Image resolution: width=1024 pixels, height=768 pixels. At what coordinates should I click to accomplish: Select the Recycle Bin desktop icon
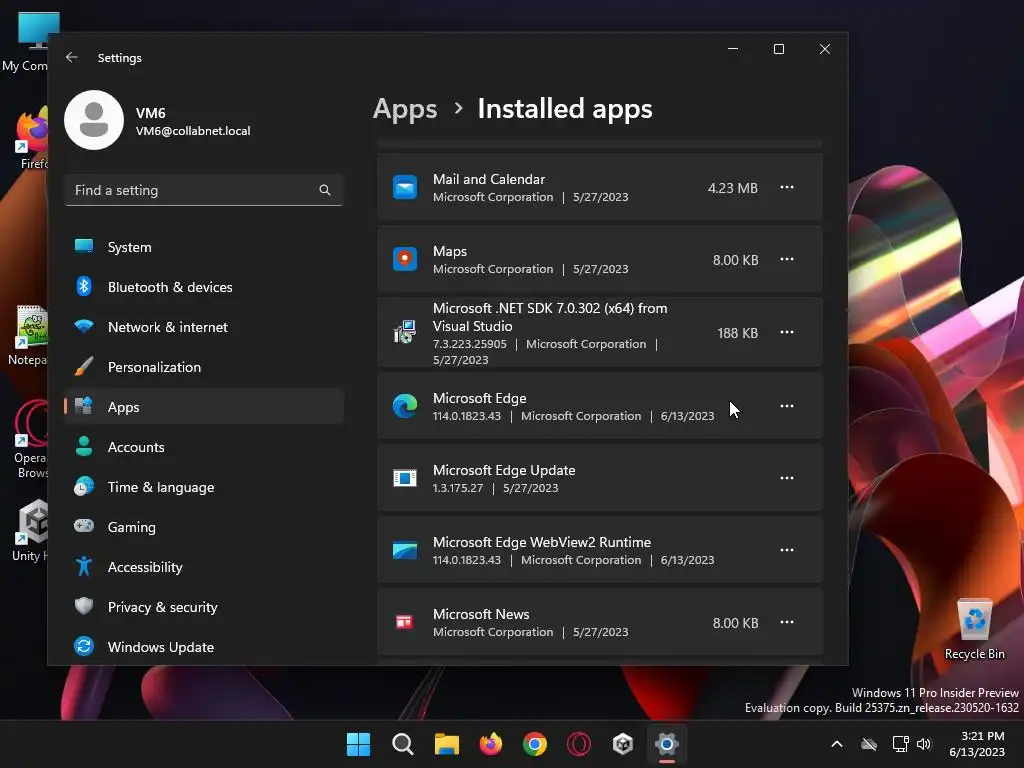click(974, 629)
